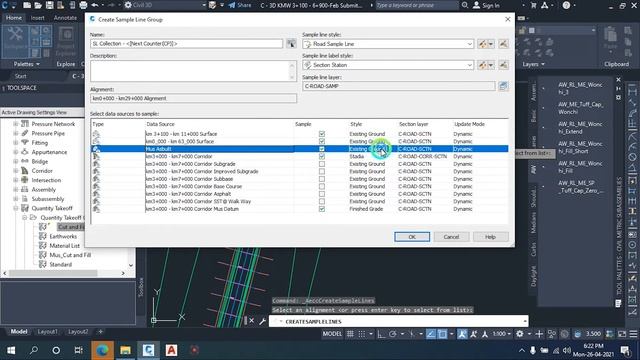The image size is (640, 360).
Task: Click the sample line group Name field
Action: point(187,44)
